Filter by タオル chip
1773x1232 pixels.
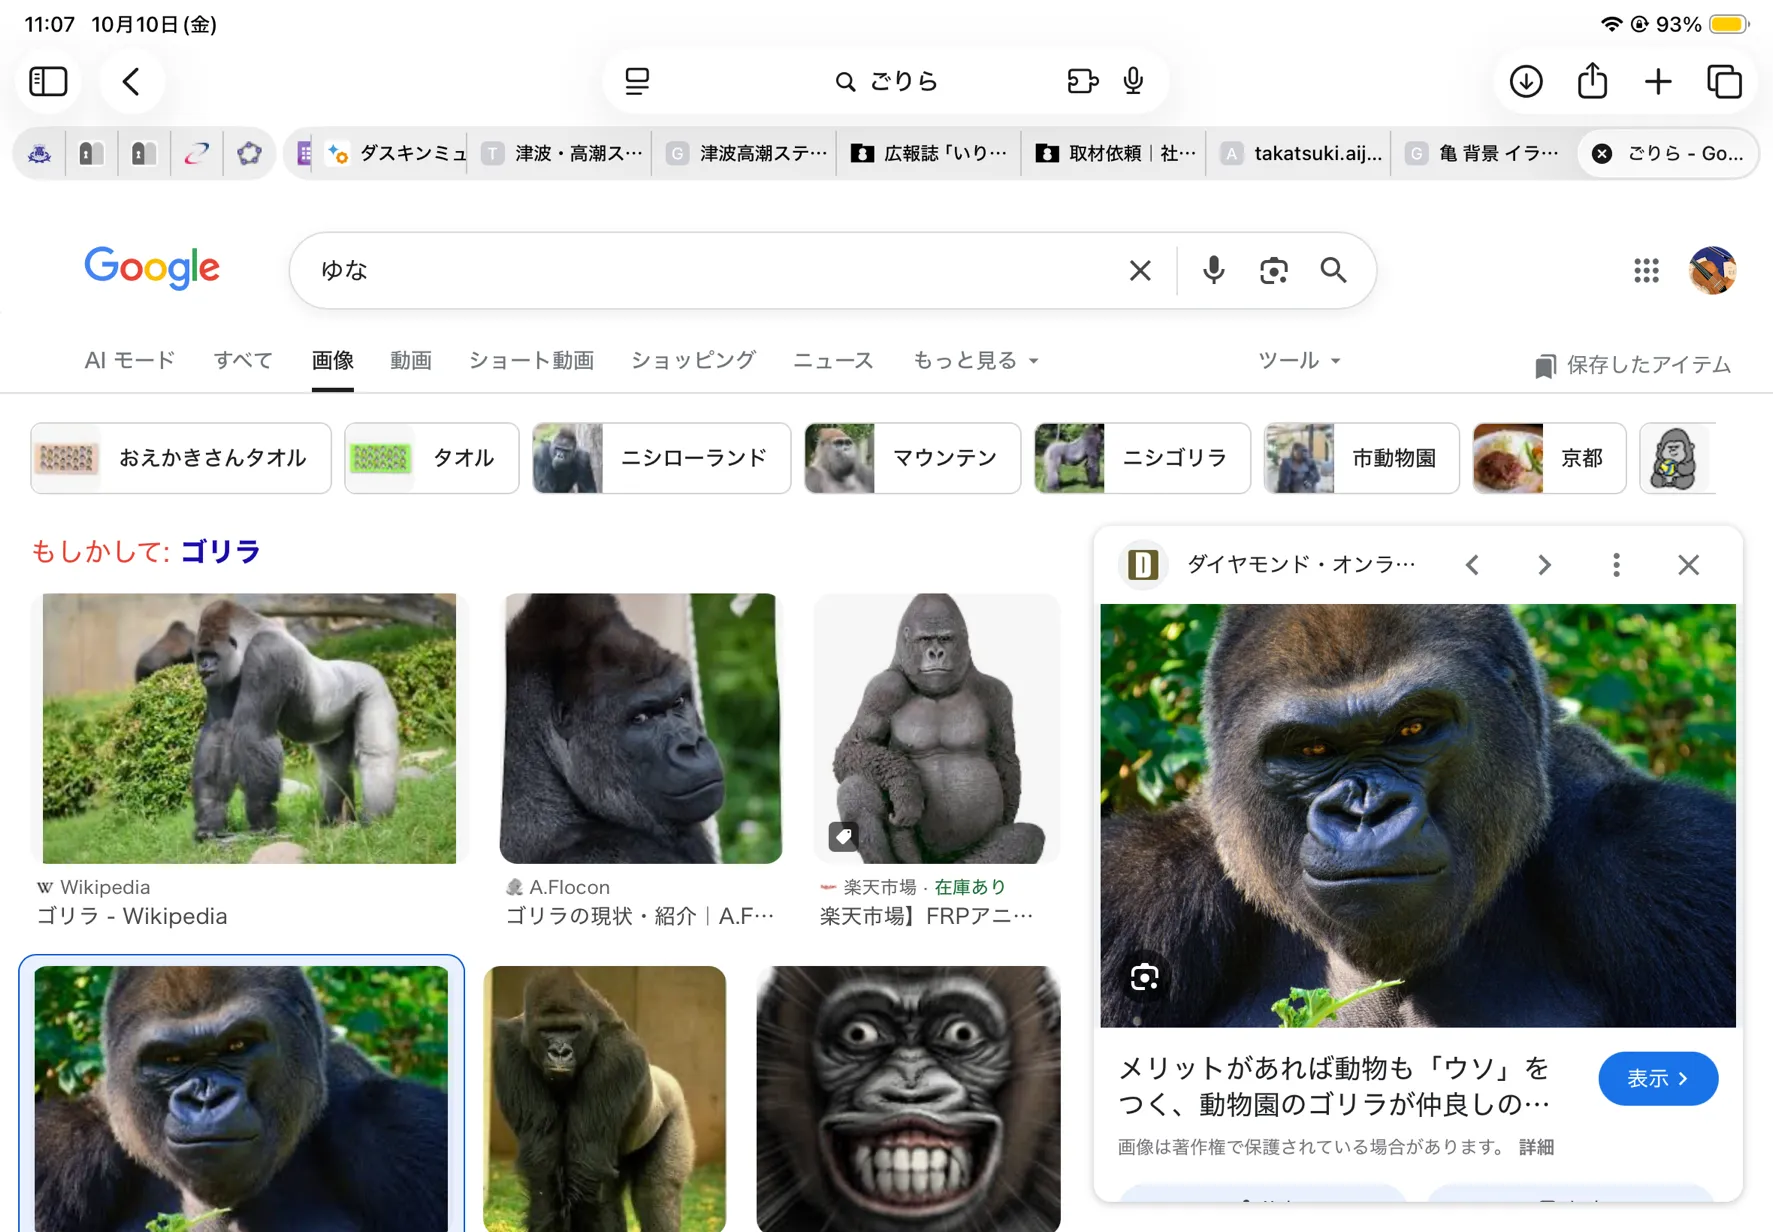pyautogui.click(x=432, y=458)
